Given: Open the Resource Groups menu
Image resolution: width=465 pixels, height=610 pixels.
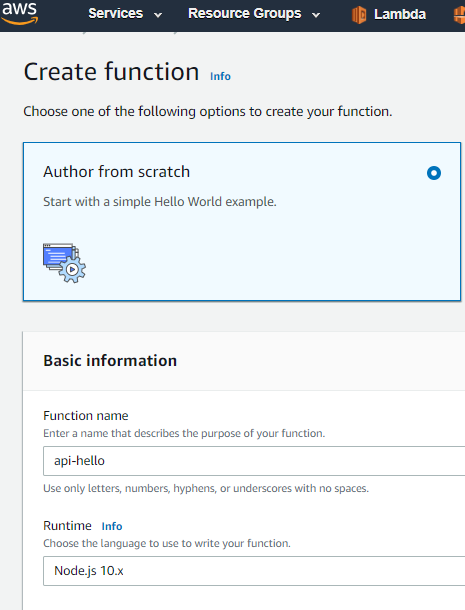Looking at the screenshot, I should [x=245, y=14].
